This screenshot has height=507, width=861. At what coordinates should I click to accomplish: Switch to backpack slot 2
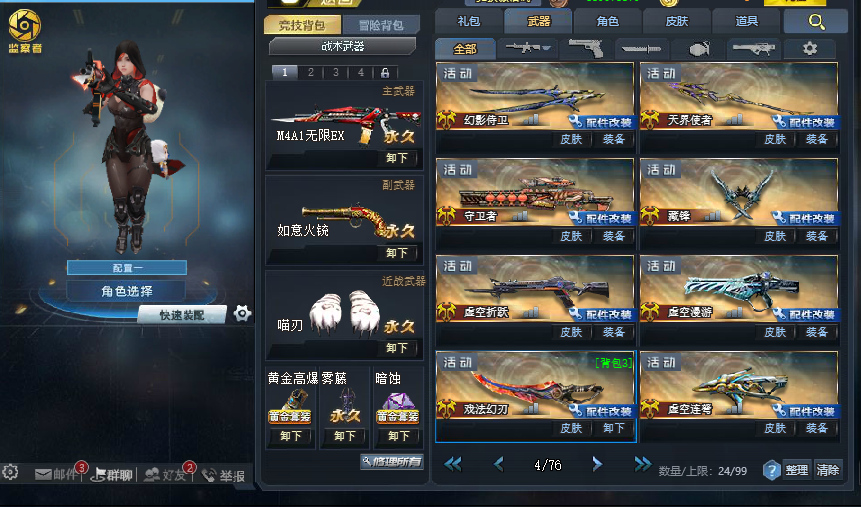coord(310,73)
